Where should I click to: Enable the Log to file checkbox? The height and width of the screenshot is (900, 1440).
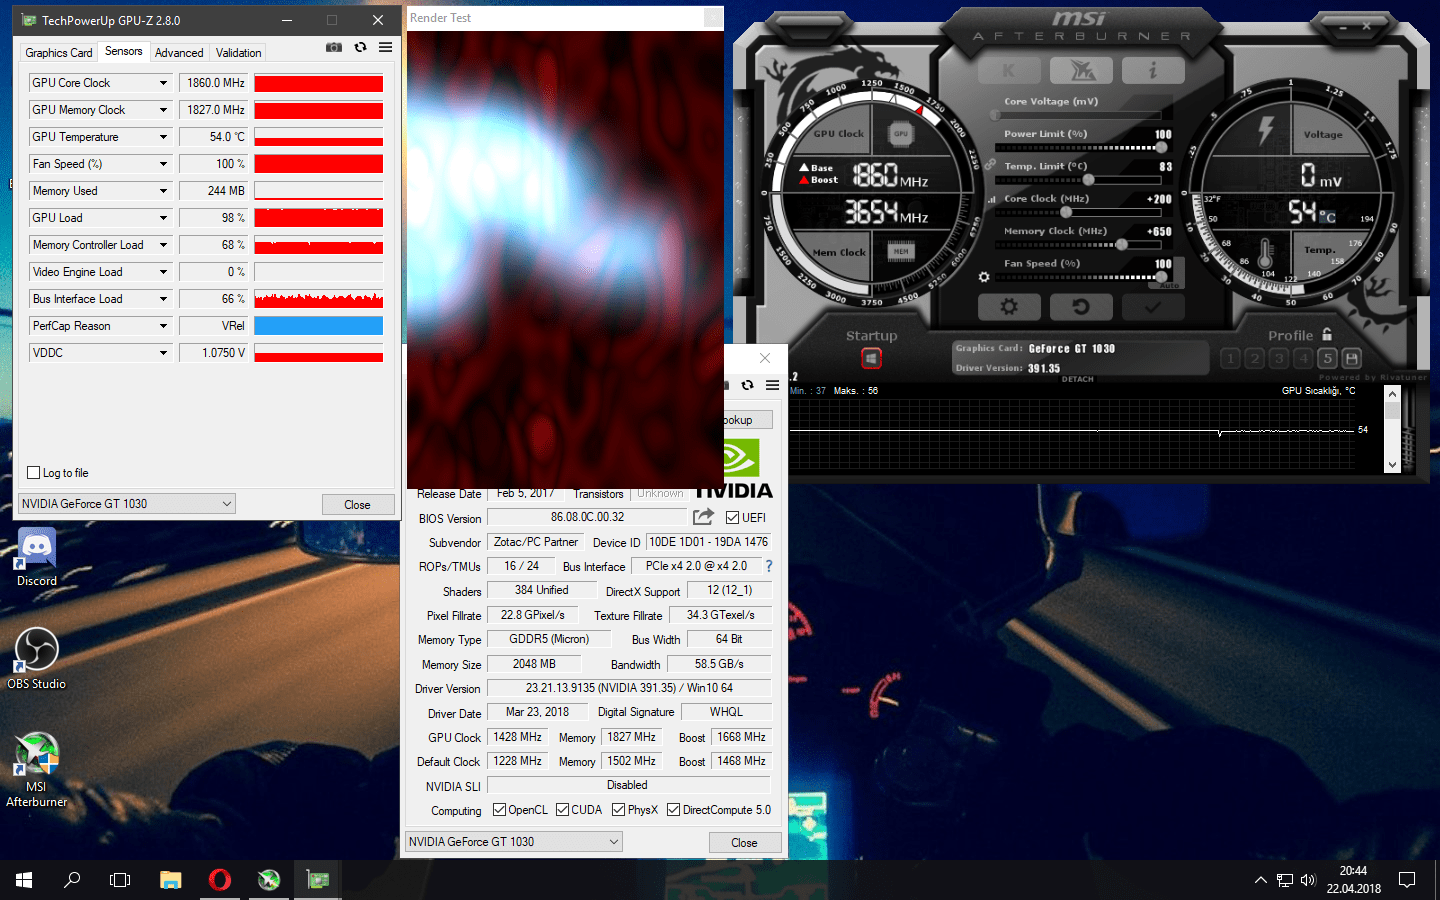coord(34,473)
